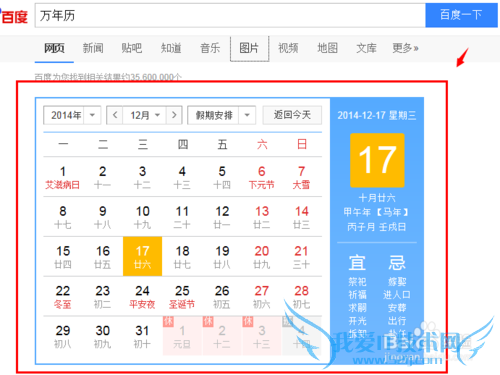Select December 20 in calendar

(262, 257)
